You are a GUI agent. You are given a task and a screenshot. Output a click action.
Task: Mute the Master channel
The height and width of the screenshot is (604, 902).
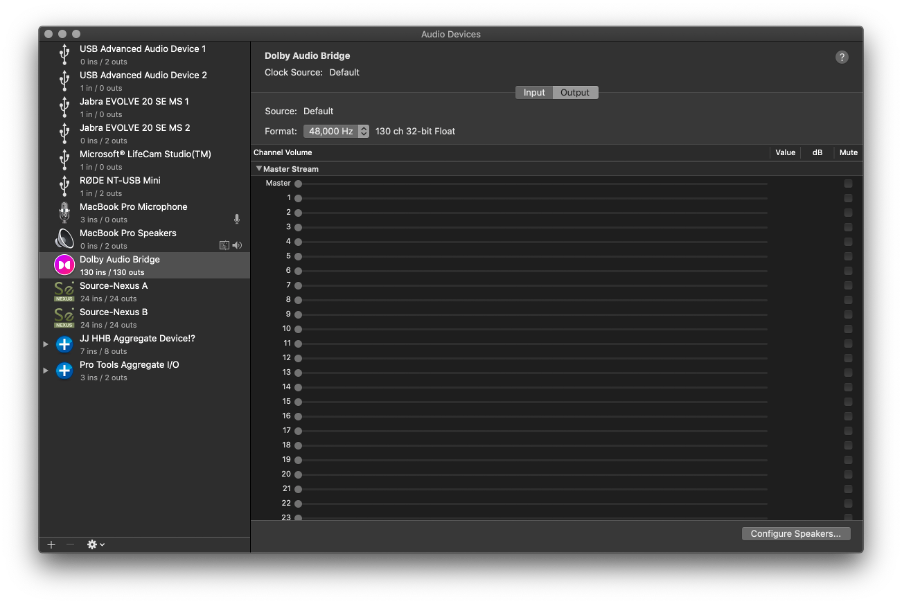(848, 184)
